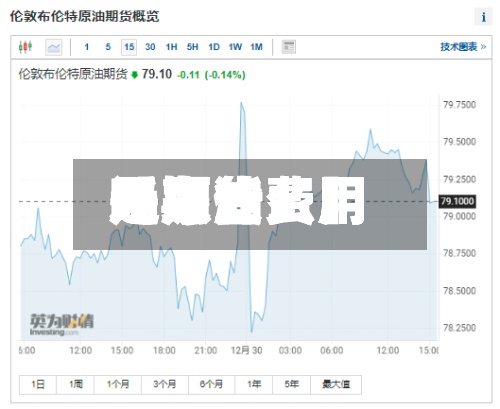Set range to 1个月
500x409 pixels.
118,385
